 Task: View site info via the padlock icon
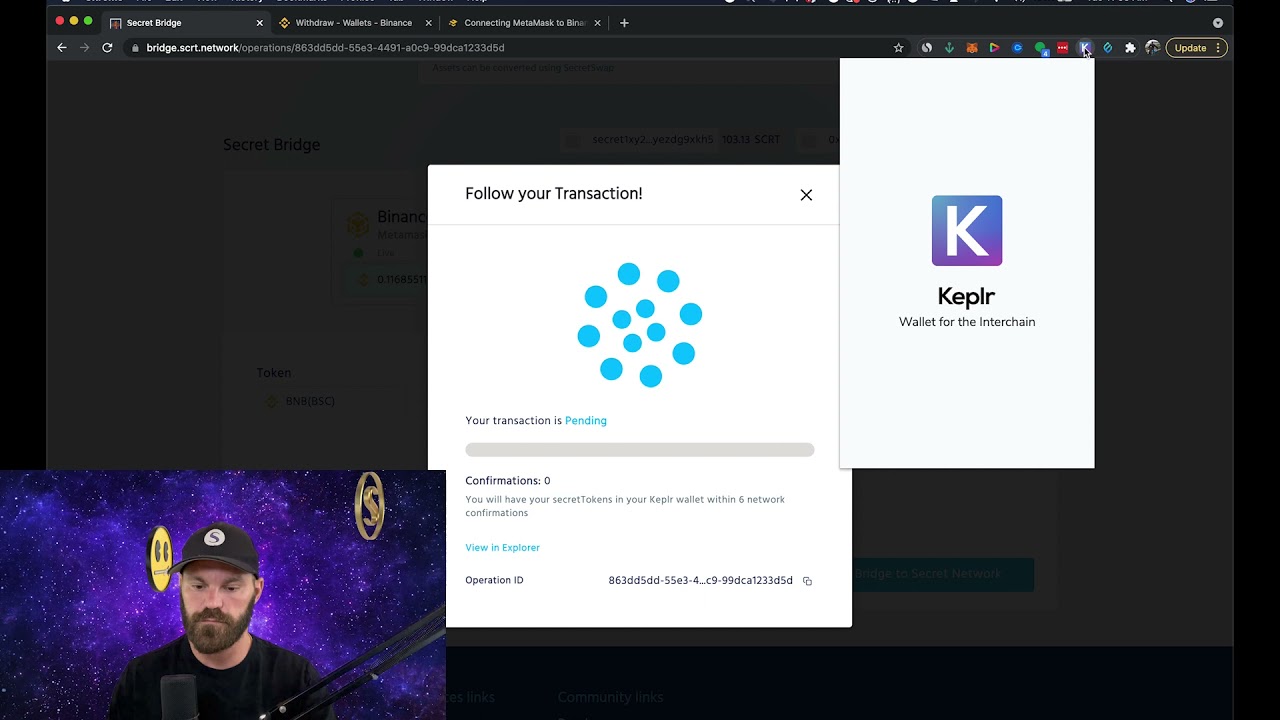pos(135,48)
